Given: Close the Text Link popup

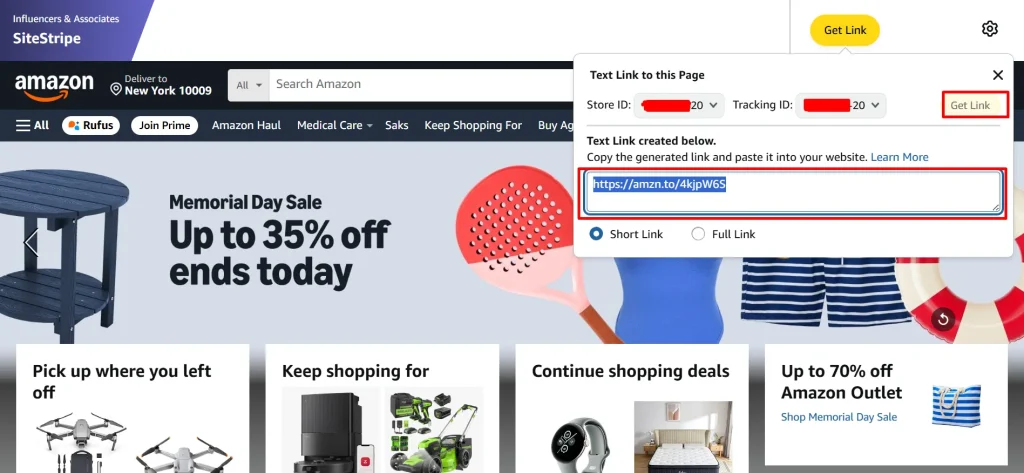Looking at the screenshot, I should (x=997, y=75).
